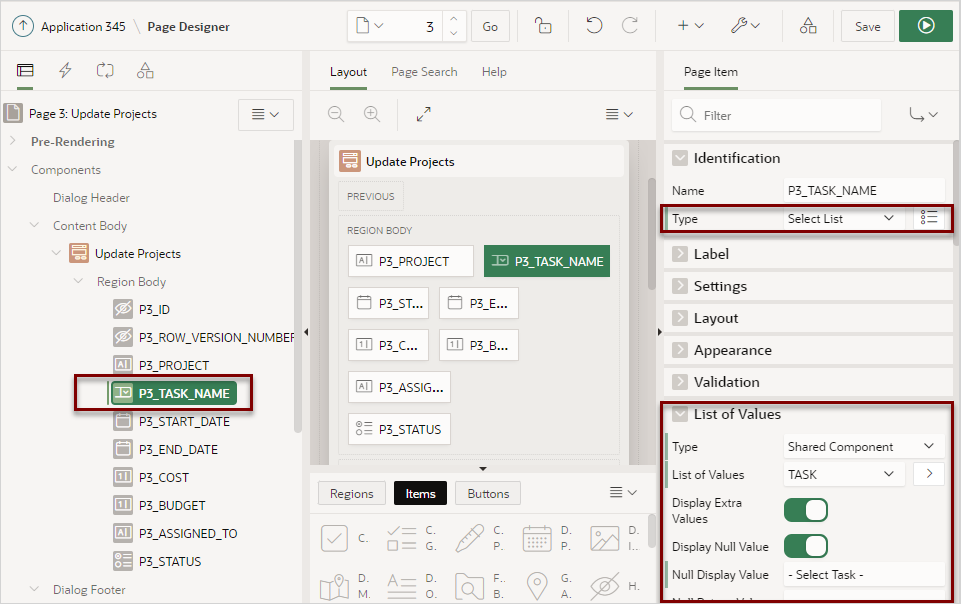Open the rendering tree options menu
The width and height of the screenshot is (961, 604).
[x=265, y=115]
